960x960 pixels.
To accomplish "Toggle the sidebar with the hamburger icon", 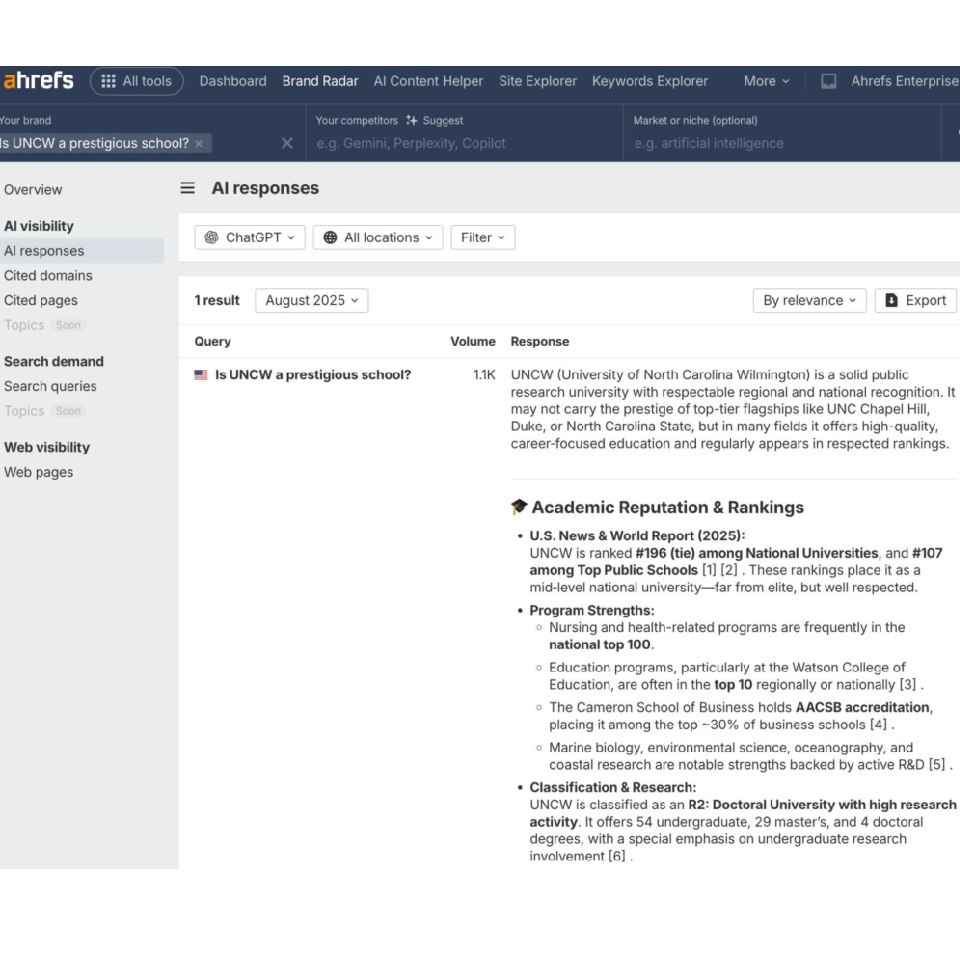I will (x=187, y=188).
